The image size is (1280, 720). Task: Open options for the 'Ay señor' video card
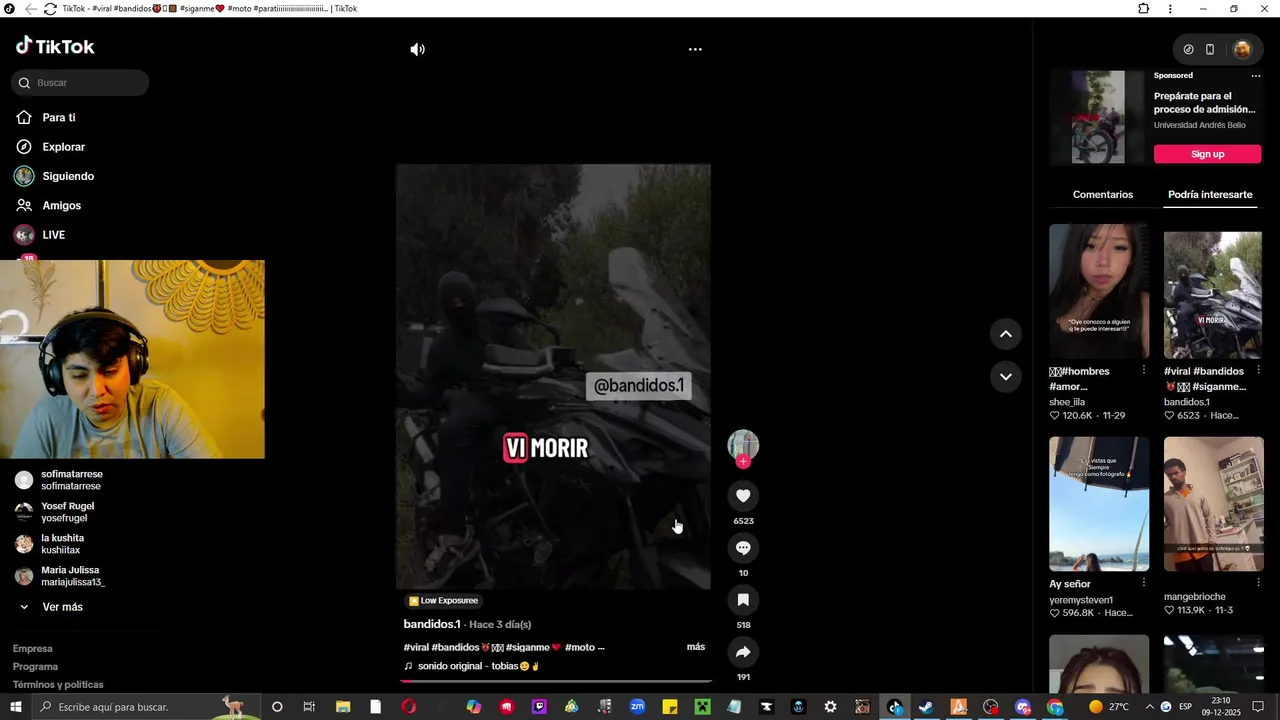(1143, 583)
